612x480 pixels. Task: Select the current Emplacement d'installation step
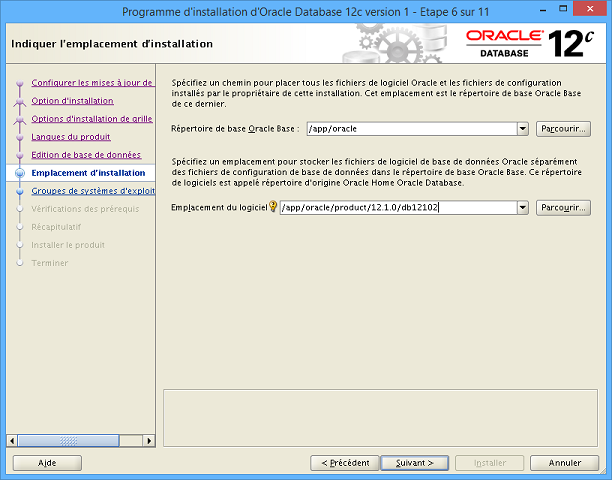[x=88, y=173]
